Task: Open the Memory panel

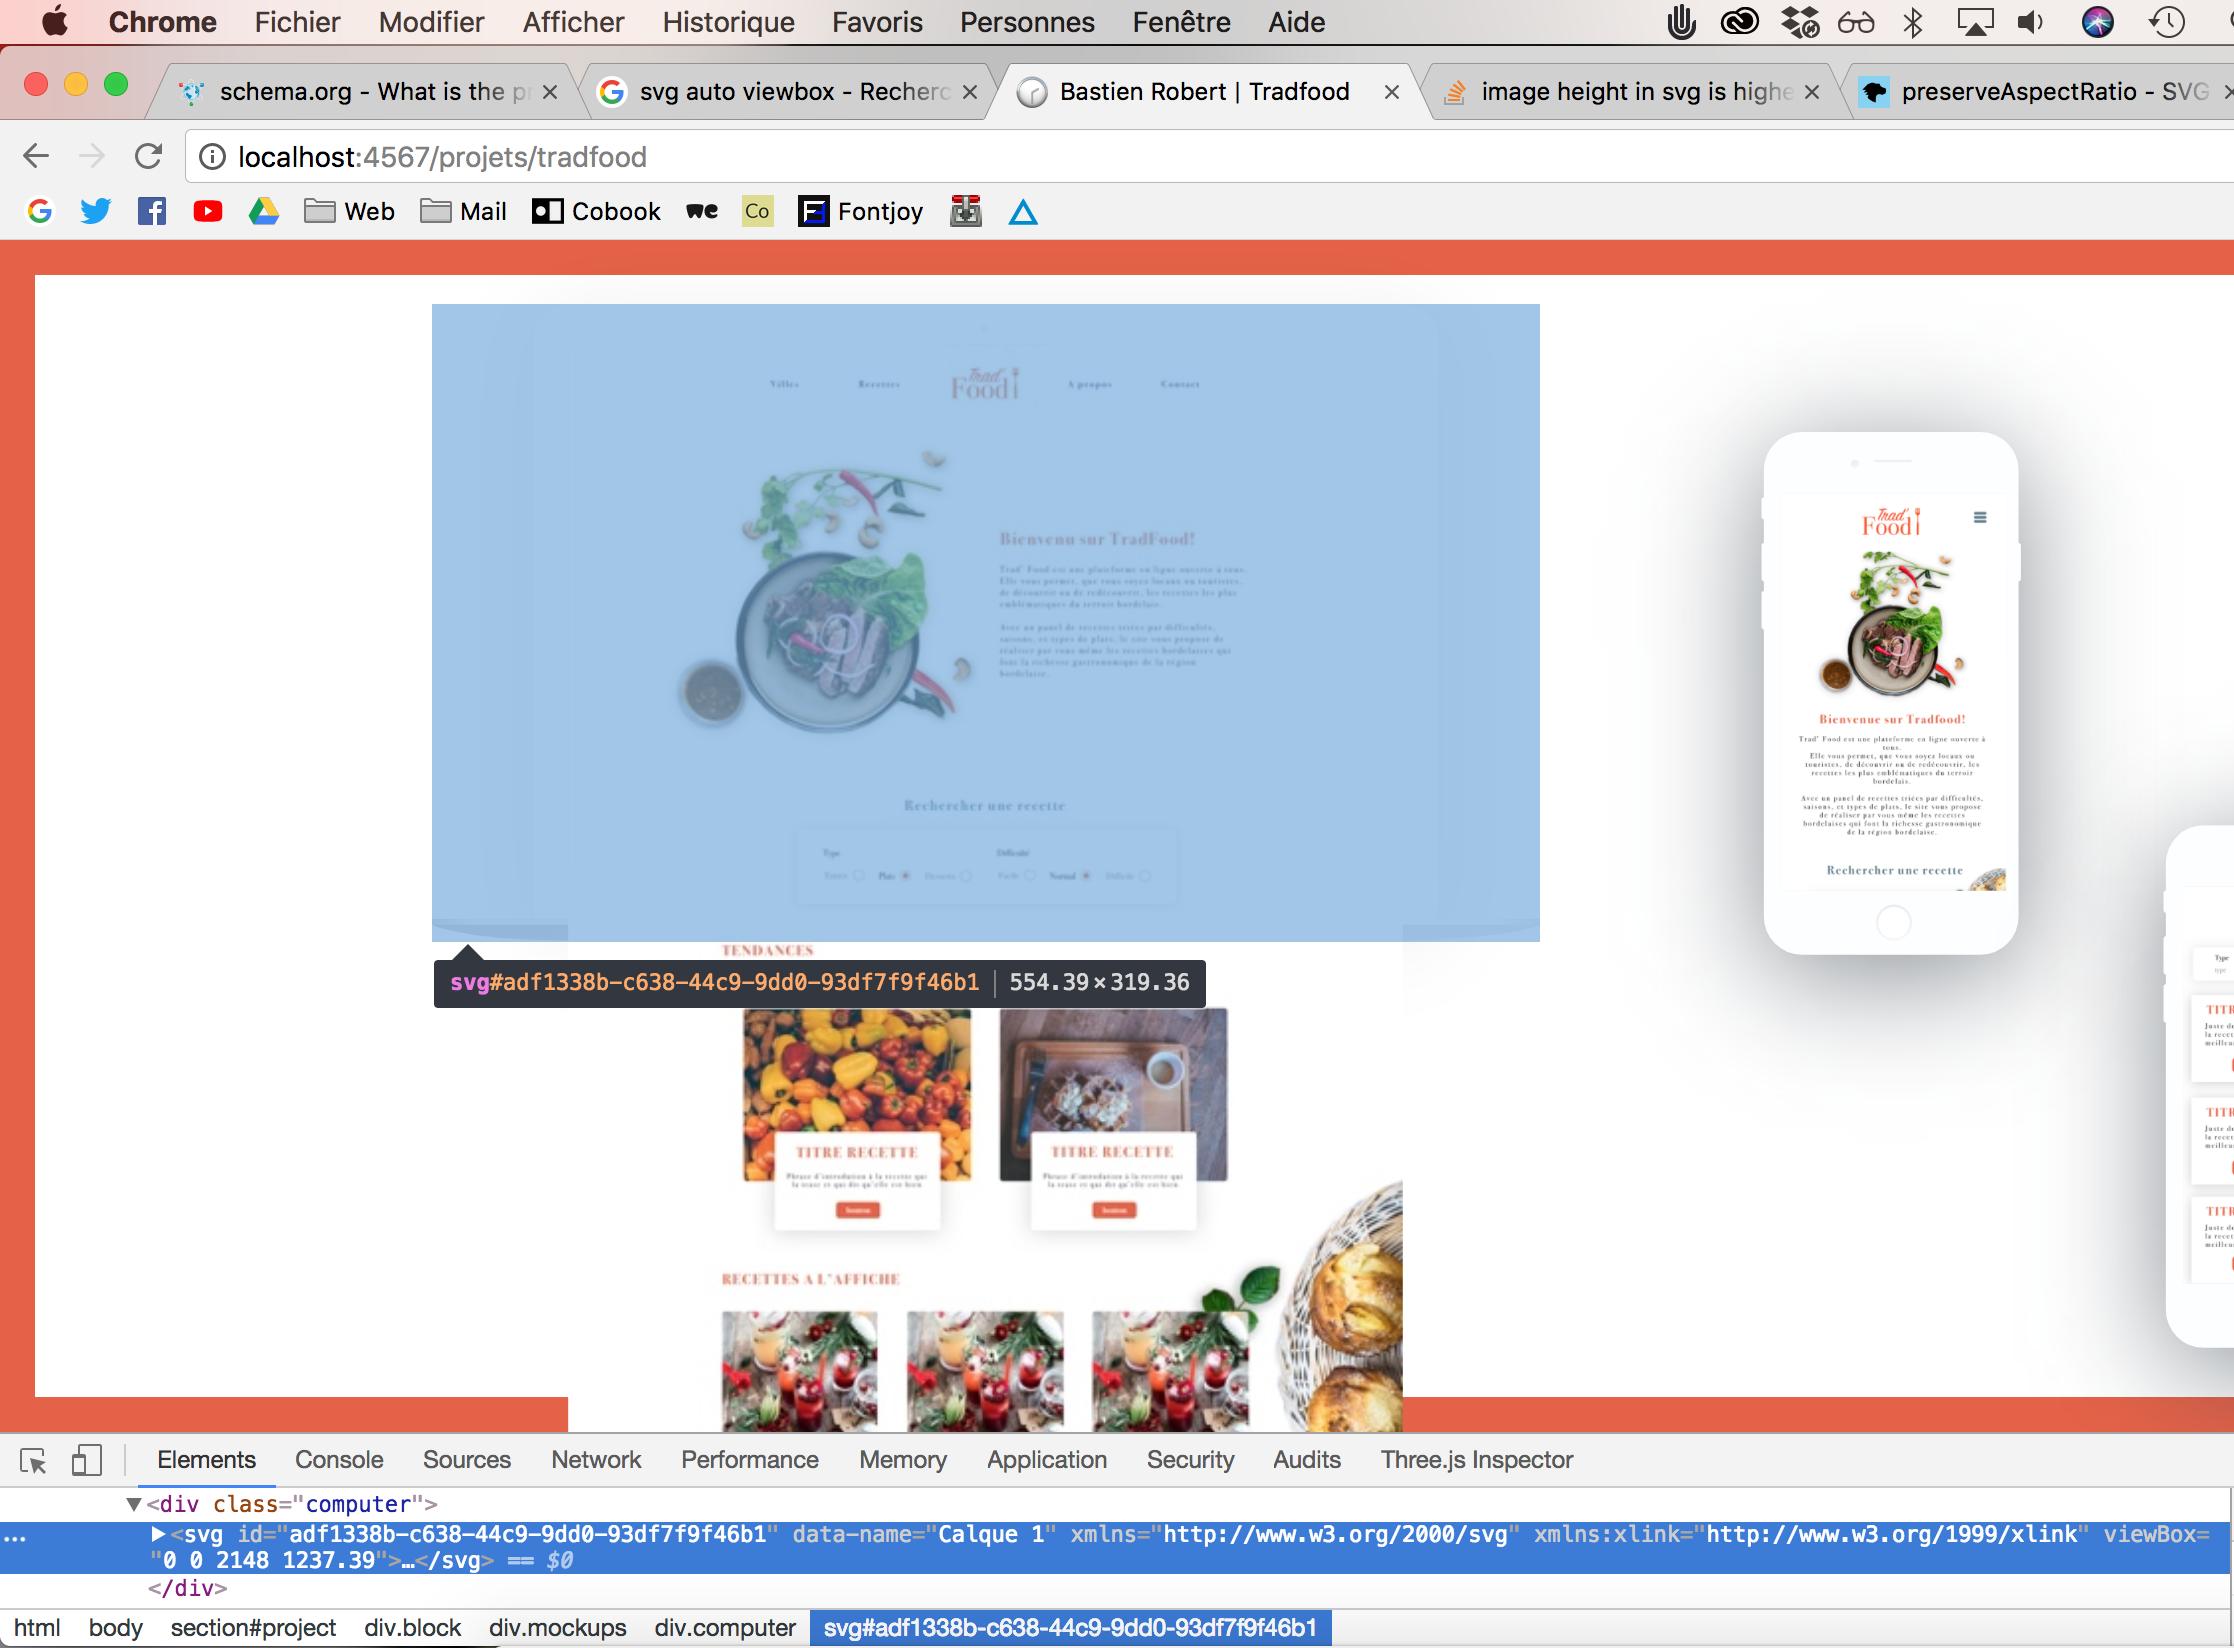Action: 902,1460
